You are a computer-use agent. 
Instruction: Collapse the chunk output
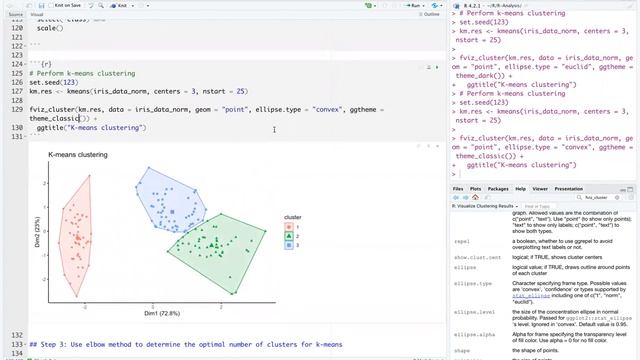pyautogui.click(x=429, y=146)
